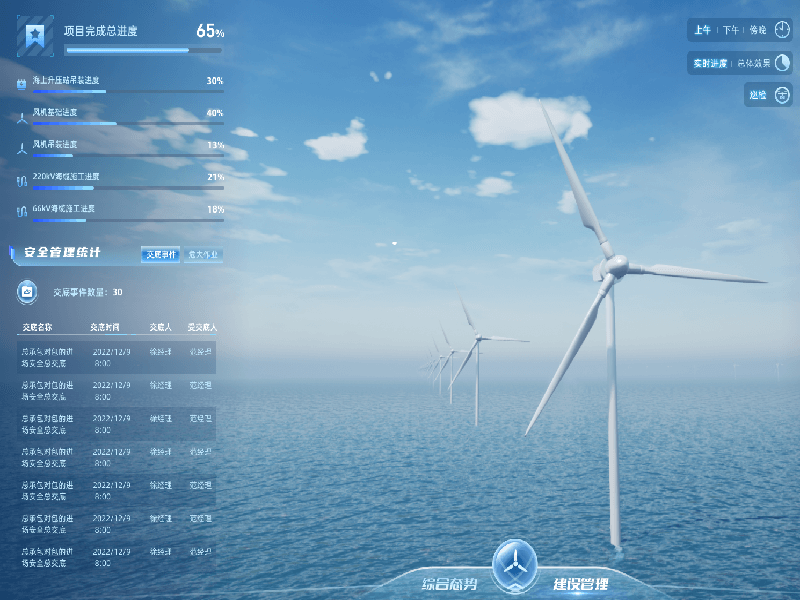Click the 风机基础进度 turbine icon
800x600 pixels.
click(x=22, y=116)
